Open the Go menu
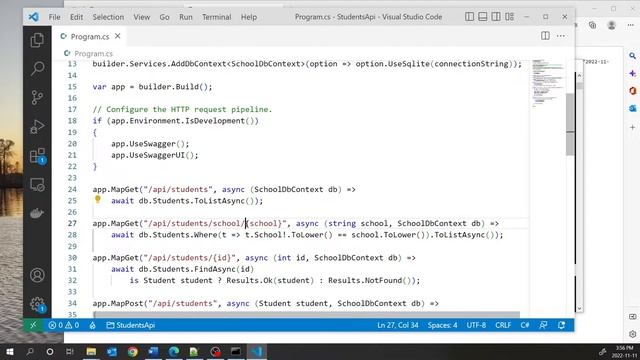 point(164,17)
